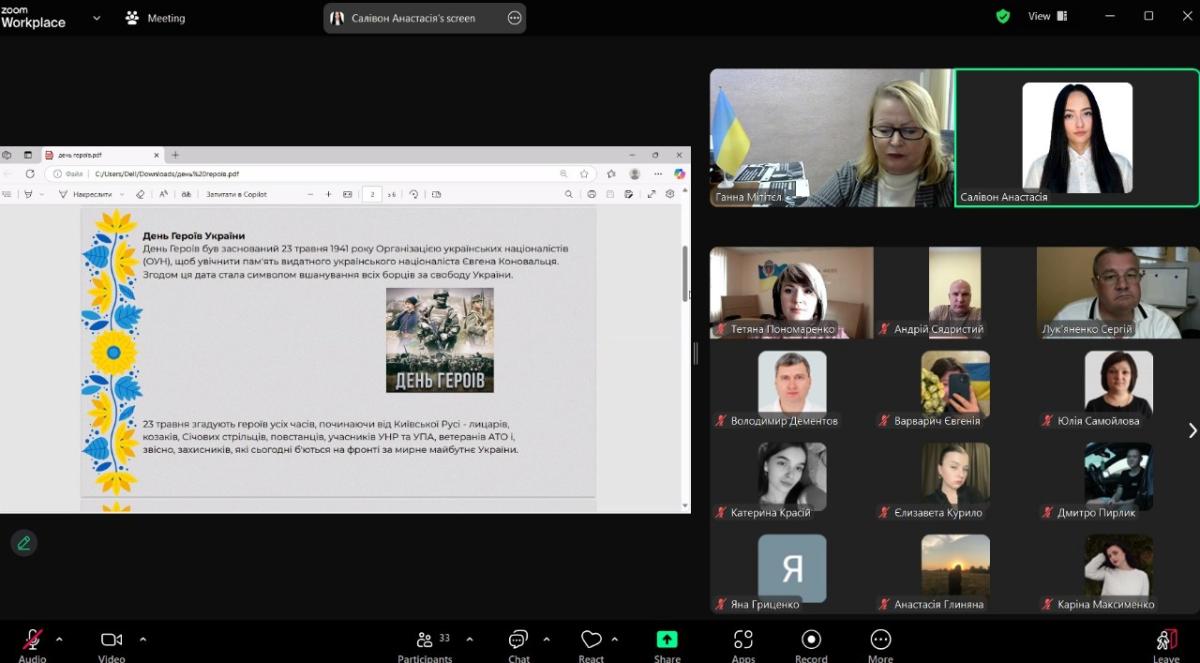Open the More options icon
This screenshot has height=663, width=1200.
880,642
